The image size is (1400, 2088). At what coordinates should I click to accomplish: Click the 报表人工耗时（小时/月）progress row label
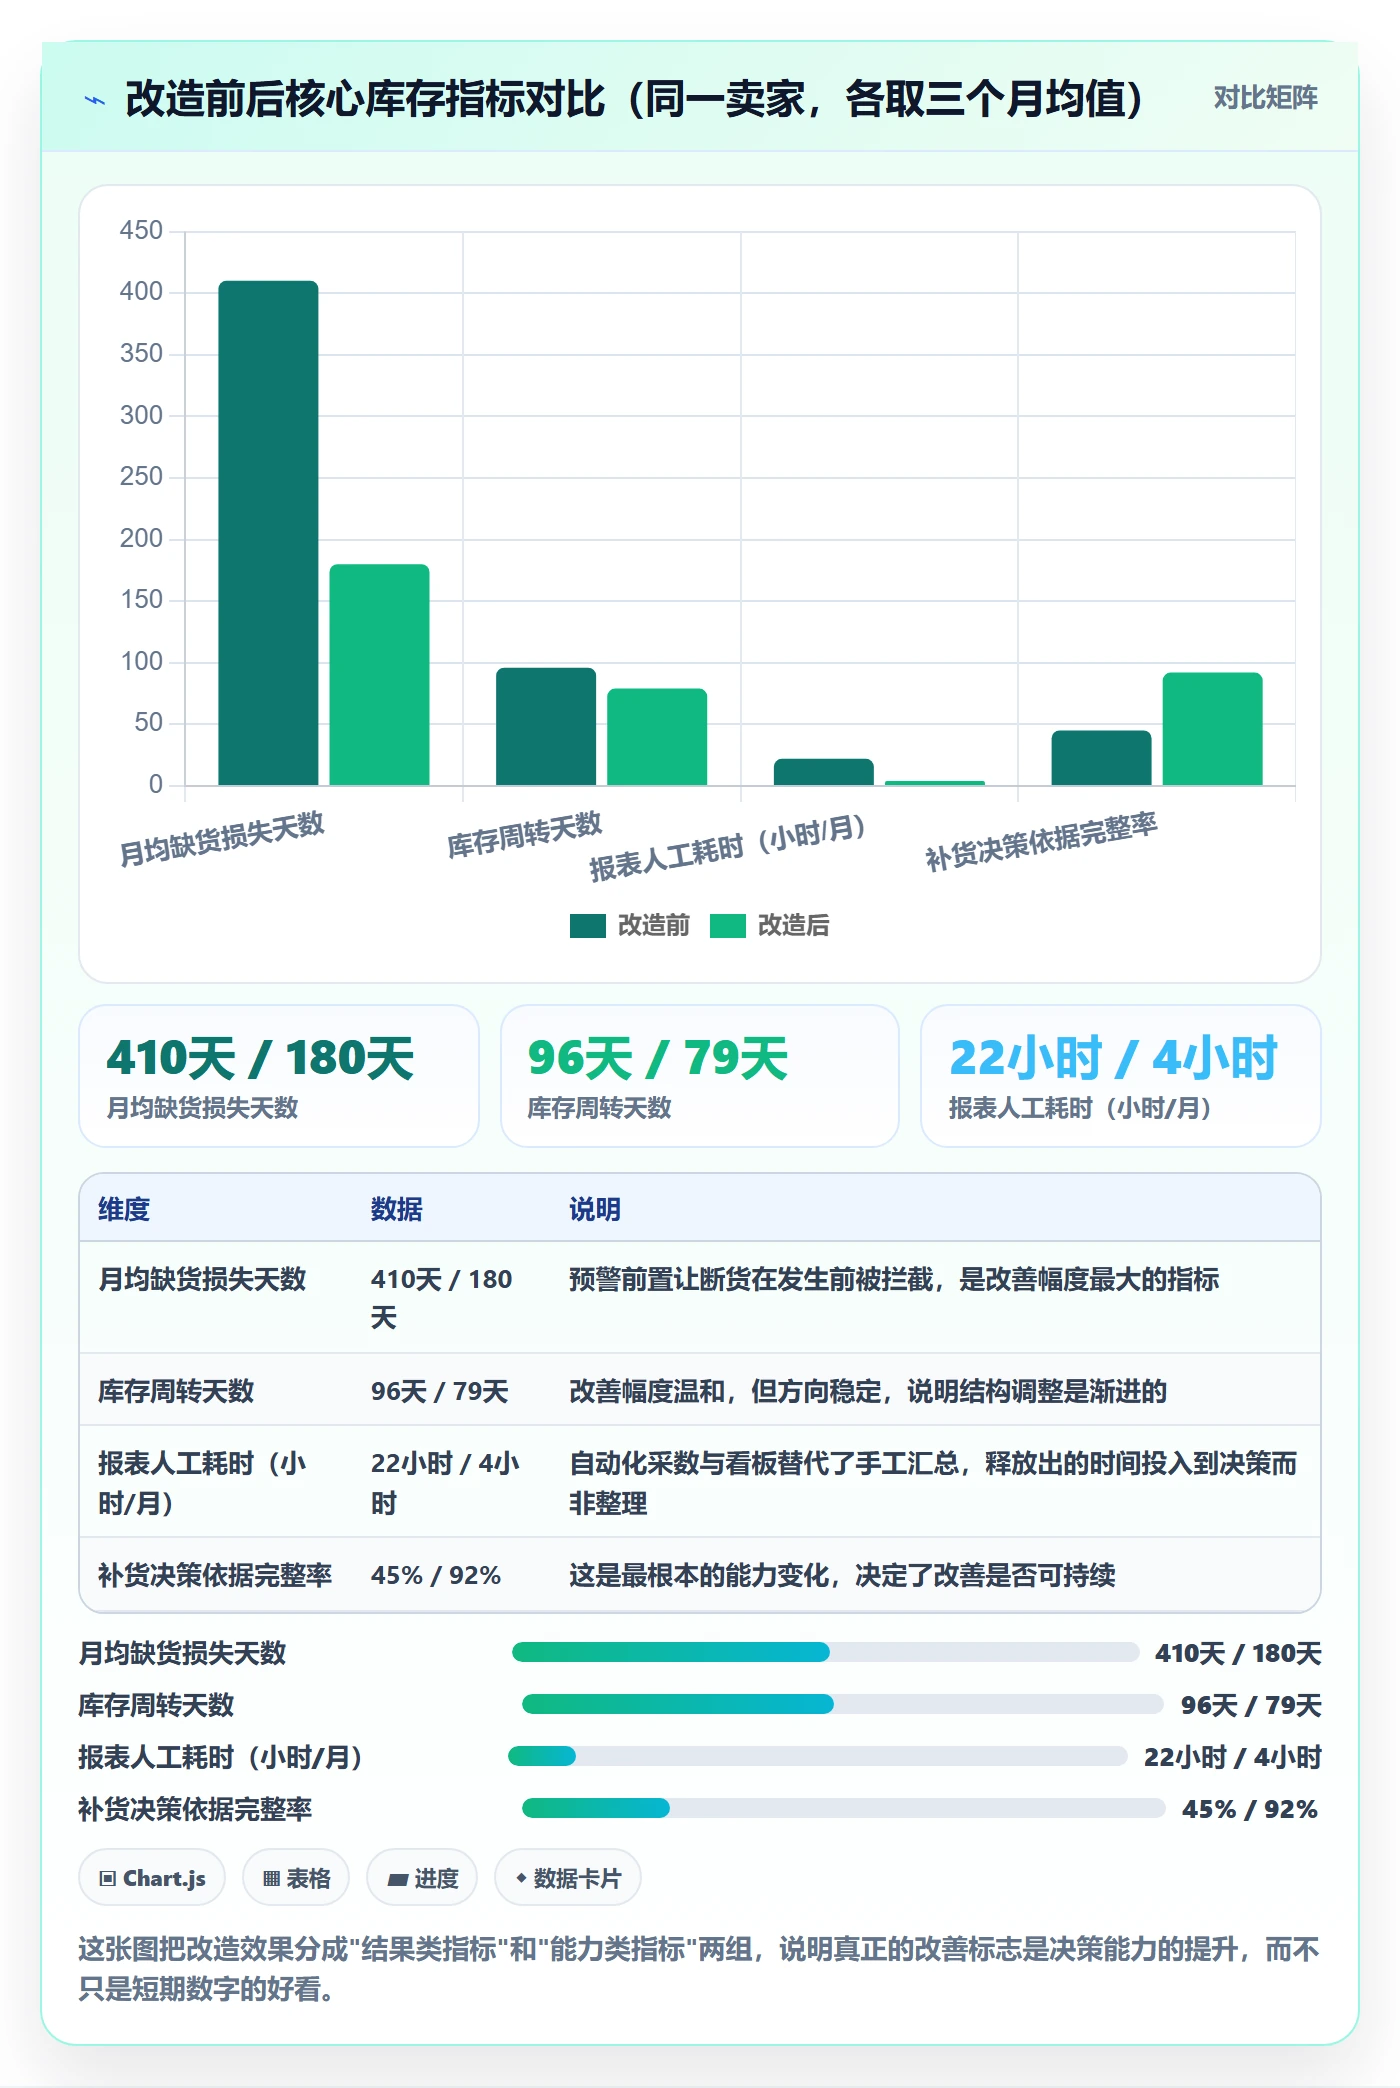point(220,1757)
